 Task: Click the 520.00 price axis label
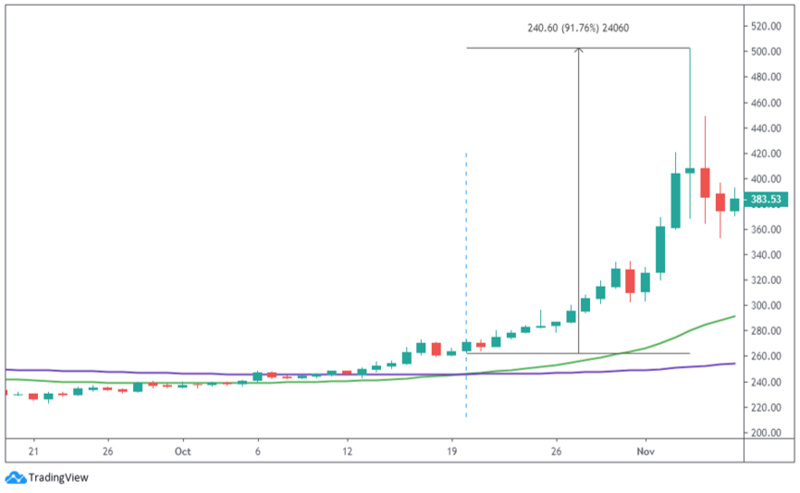pos(766,26)
